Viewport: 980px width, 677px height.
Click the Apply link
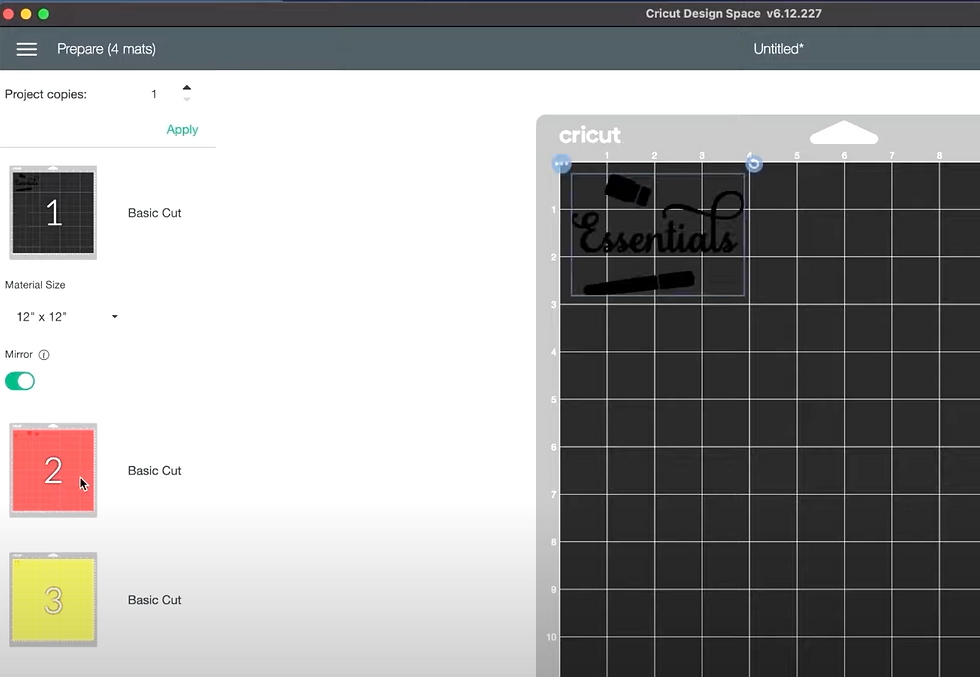click(182, 129)
